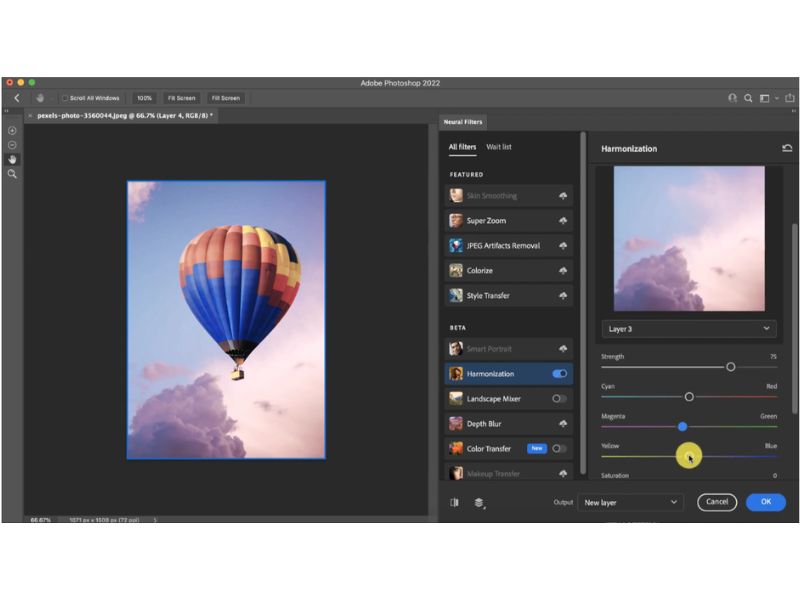Reset Harmonization using the reset icon
Screen dimensions: 800x600
(788, 147)
